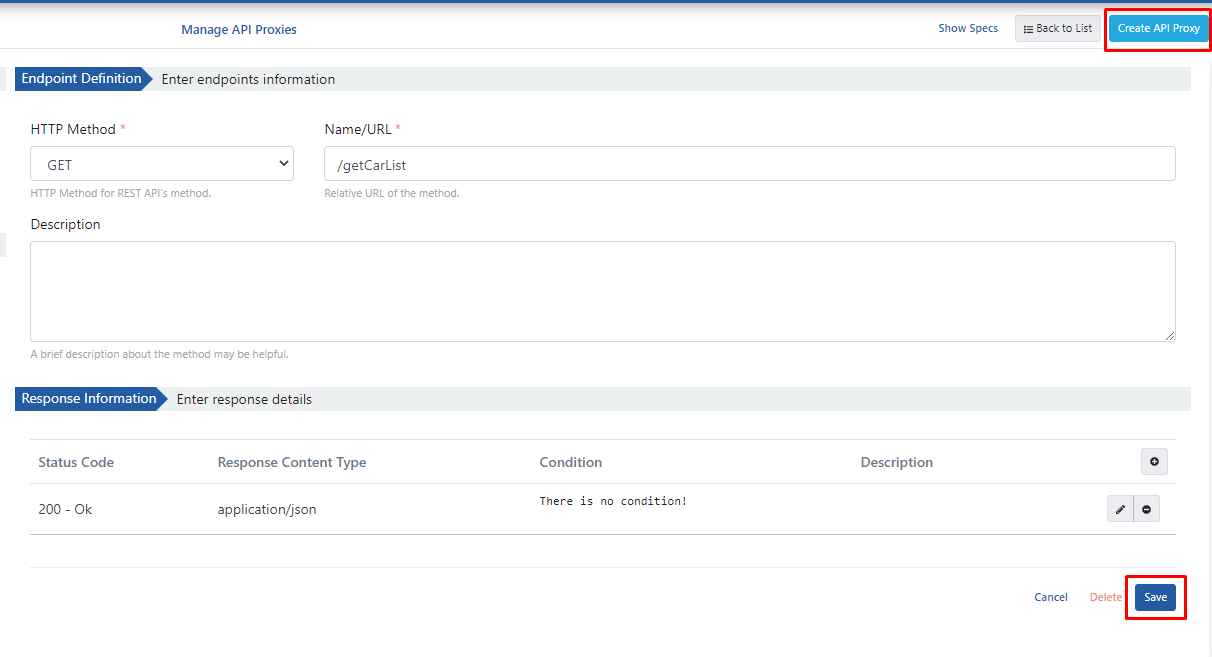This screenshot has width=1212, height=657.
Task: Click the Status Code column header
Action: (76, 462)
